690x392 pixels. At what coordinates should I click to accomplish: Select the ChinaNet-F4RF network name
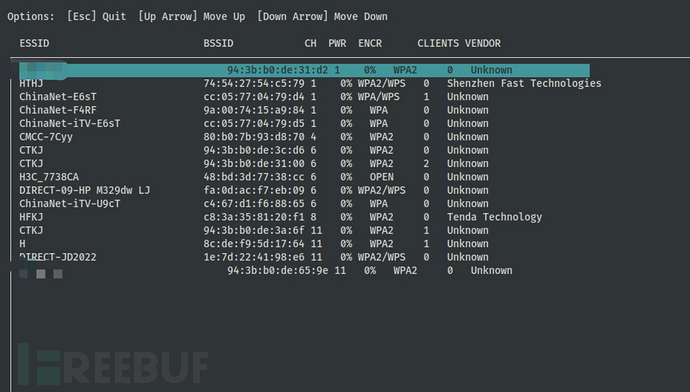[58, 110]
